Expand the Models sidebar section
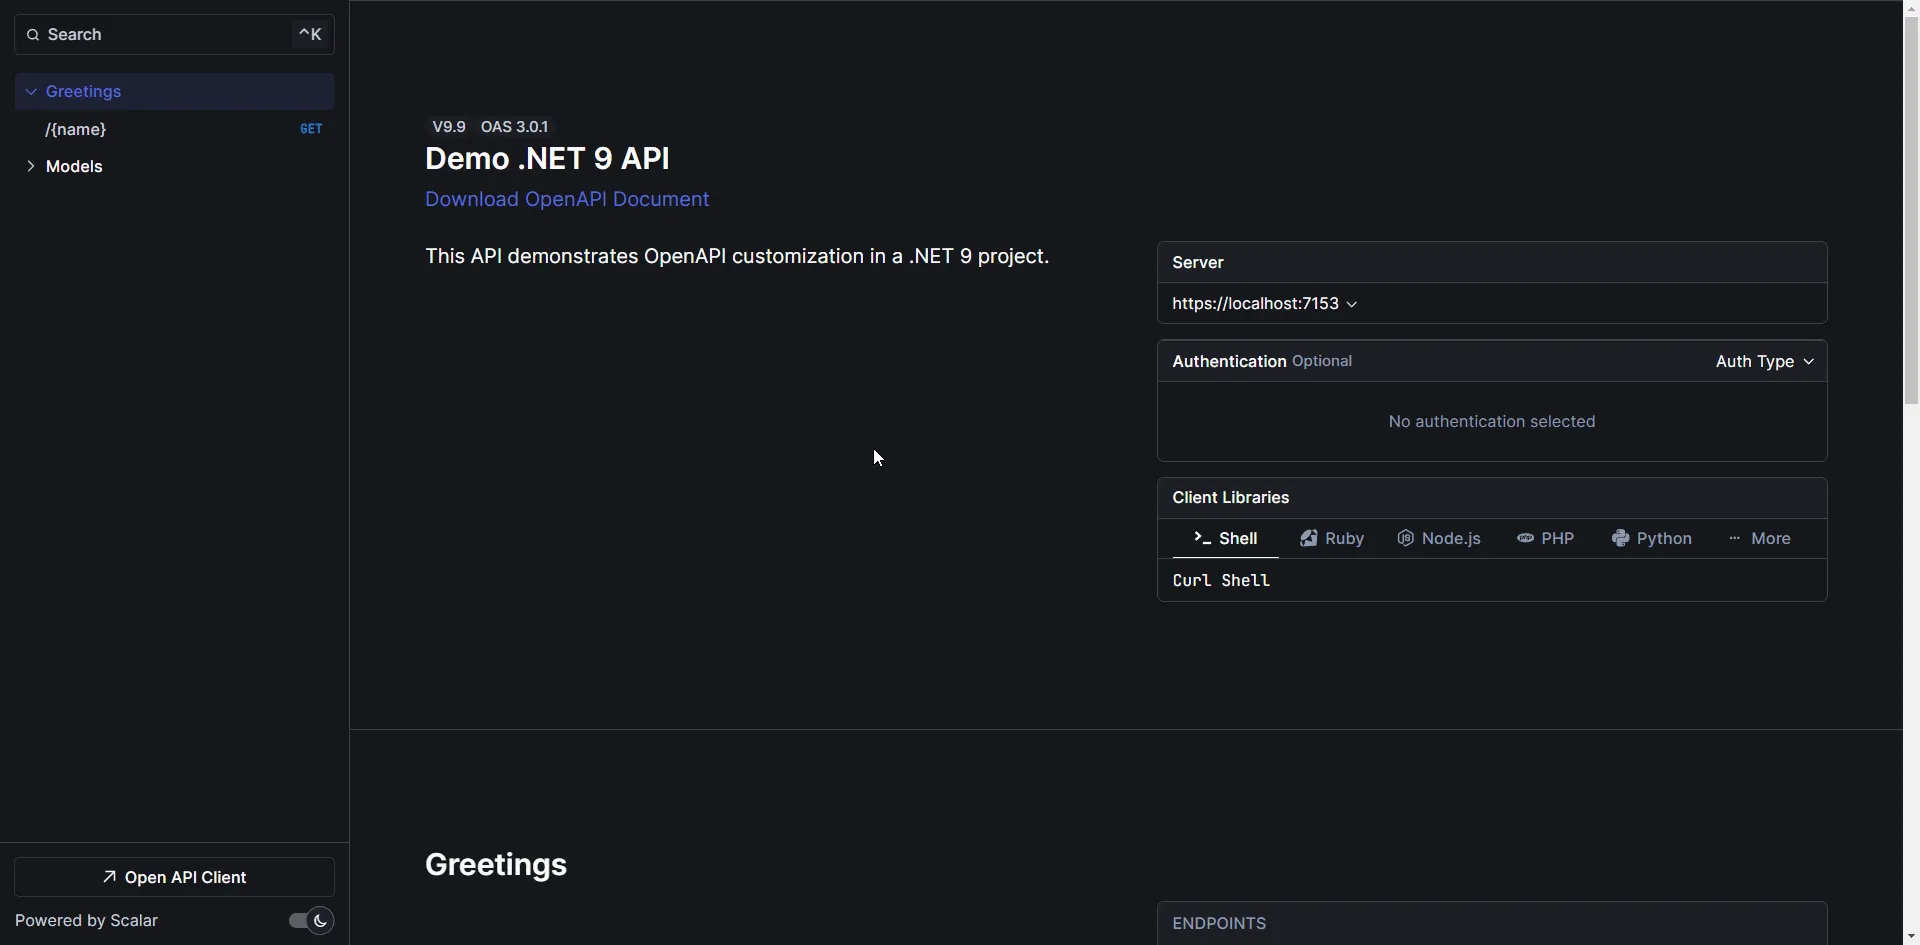 pos(31,167)
